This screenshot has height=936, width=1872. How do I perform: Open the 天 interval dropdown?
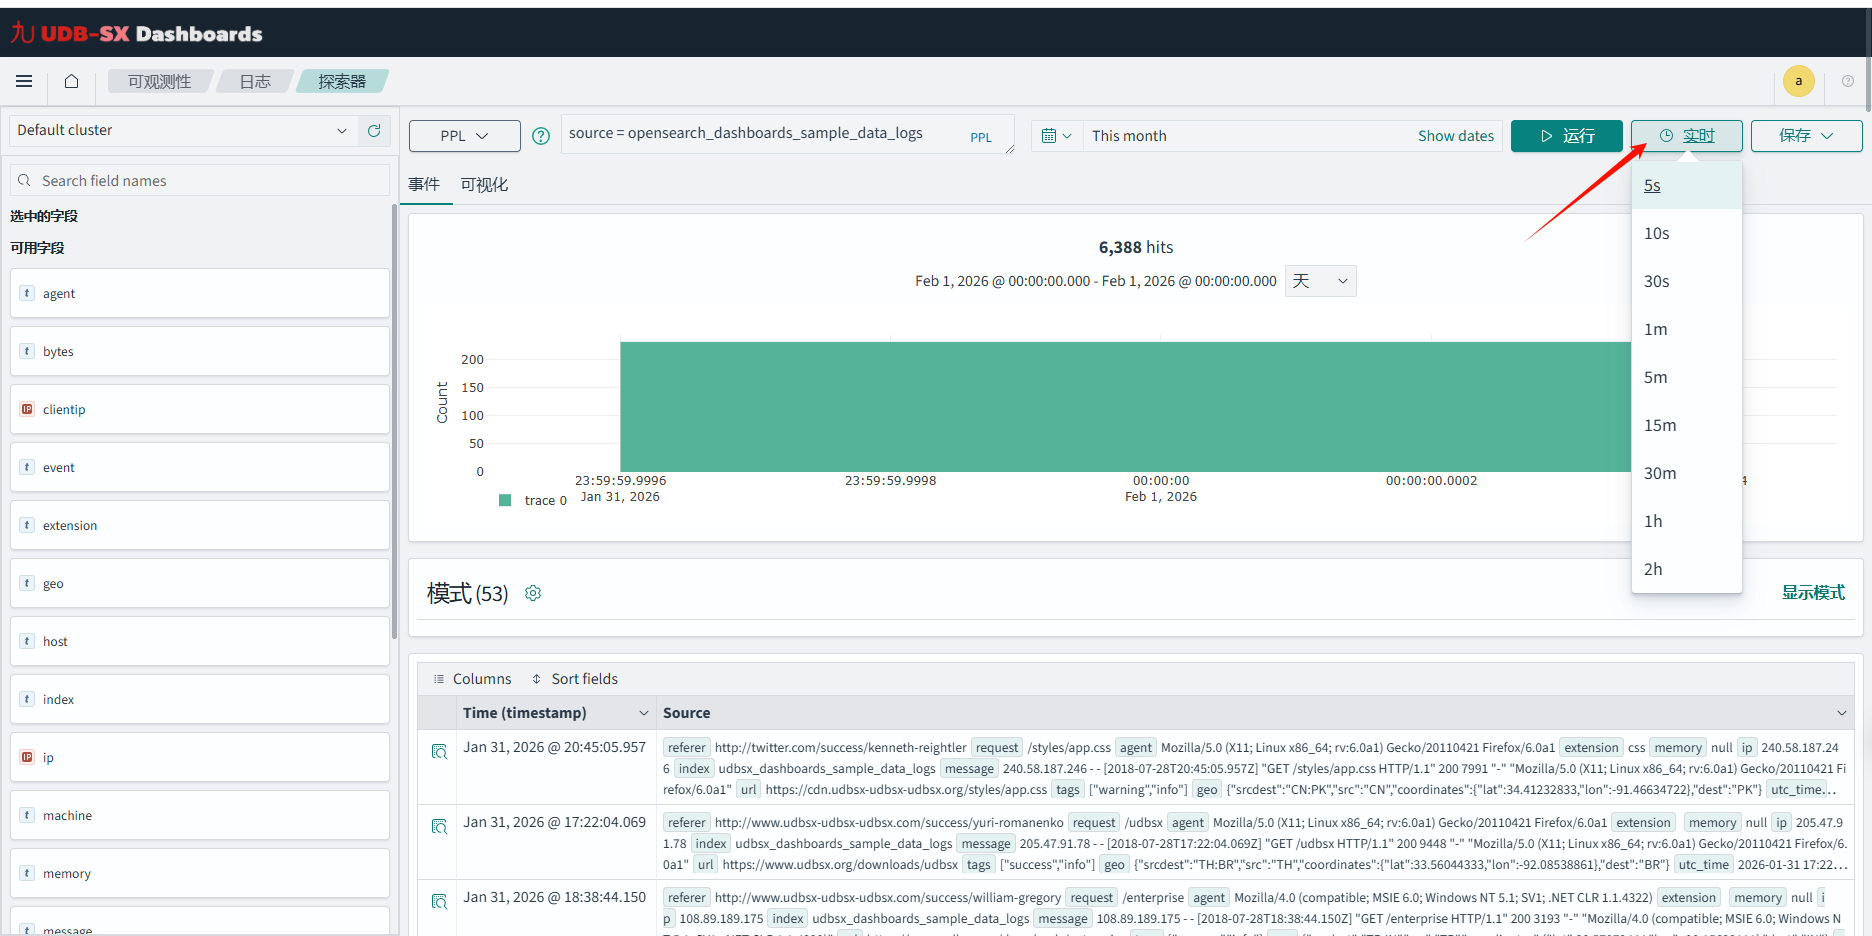(1320, 281)
